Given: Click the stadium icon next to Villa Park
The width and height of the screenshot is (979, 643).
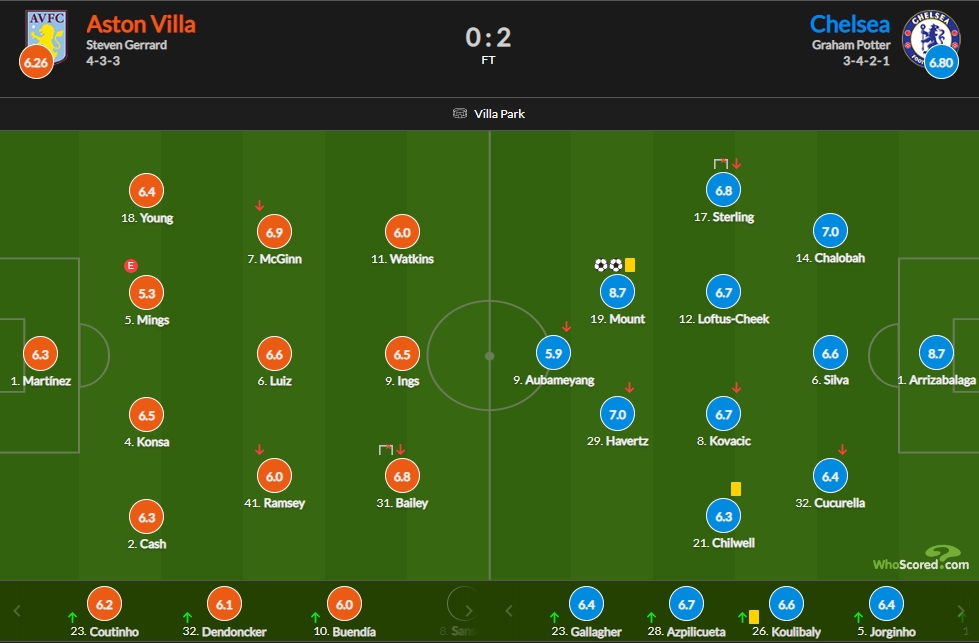Looking at the screenshot, I should pos(460,114).
